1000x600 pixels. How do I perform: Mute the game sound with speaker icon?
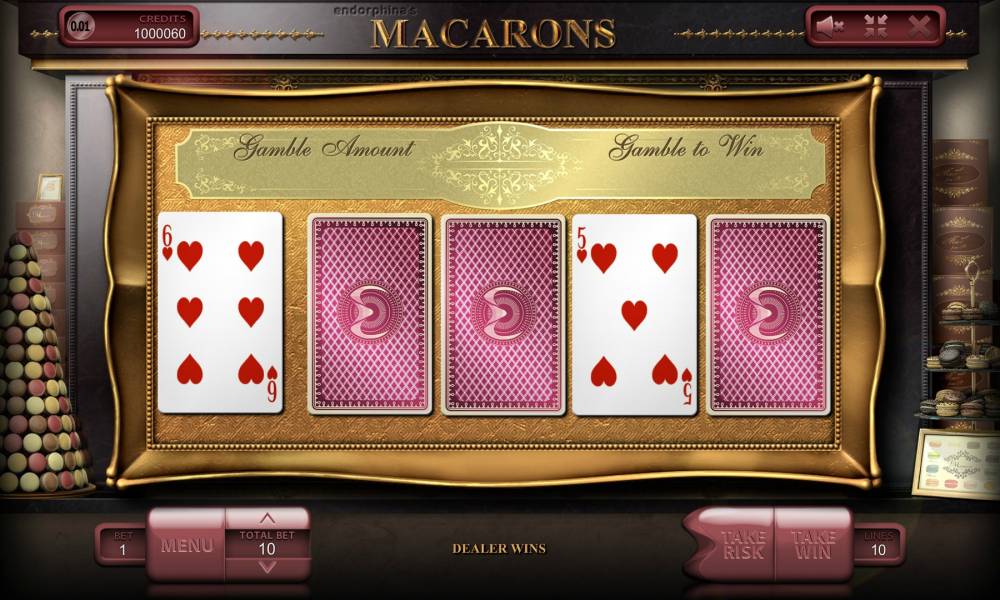pos(830,27)
